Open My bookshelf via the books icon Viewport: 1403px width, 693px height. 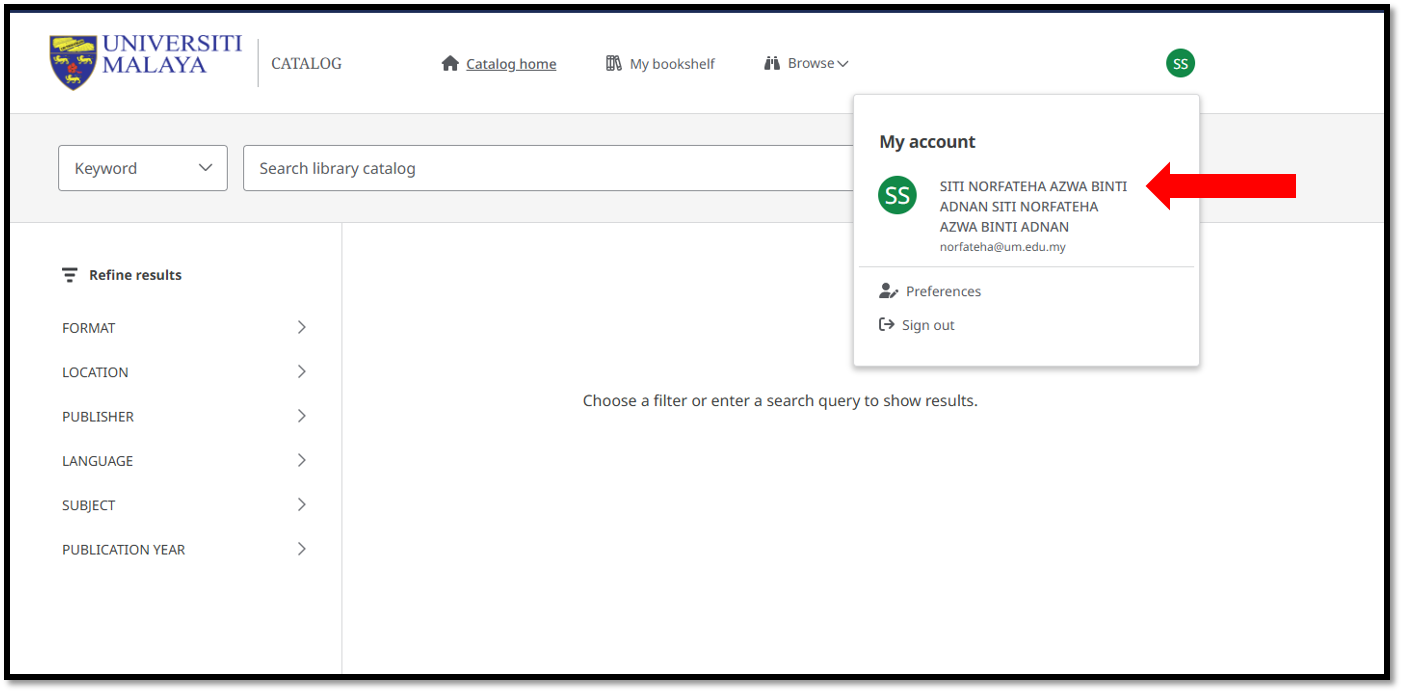[614, 63]
